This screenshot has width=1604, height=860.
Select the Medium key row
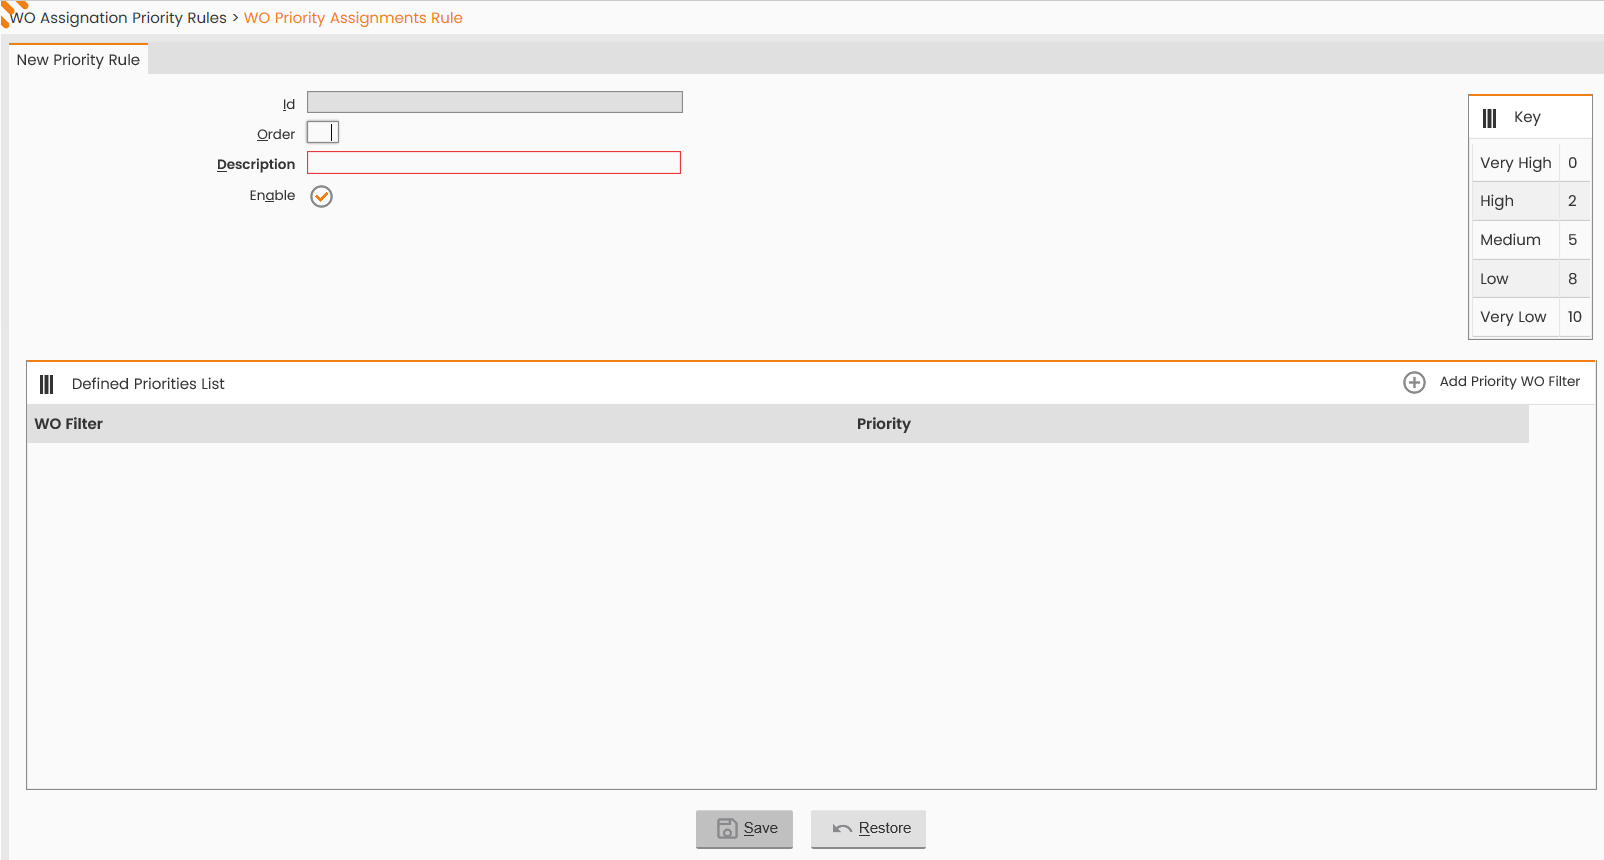coord(1531,240)
